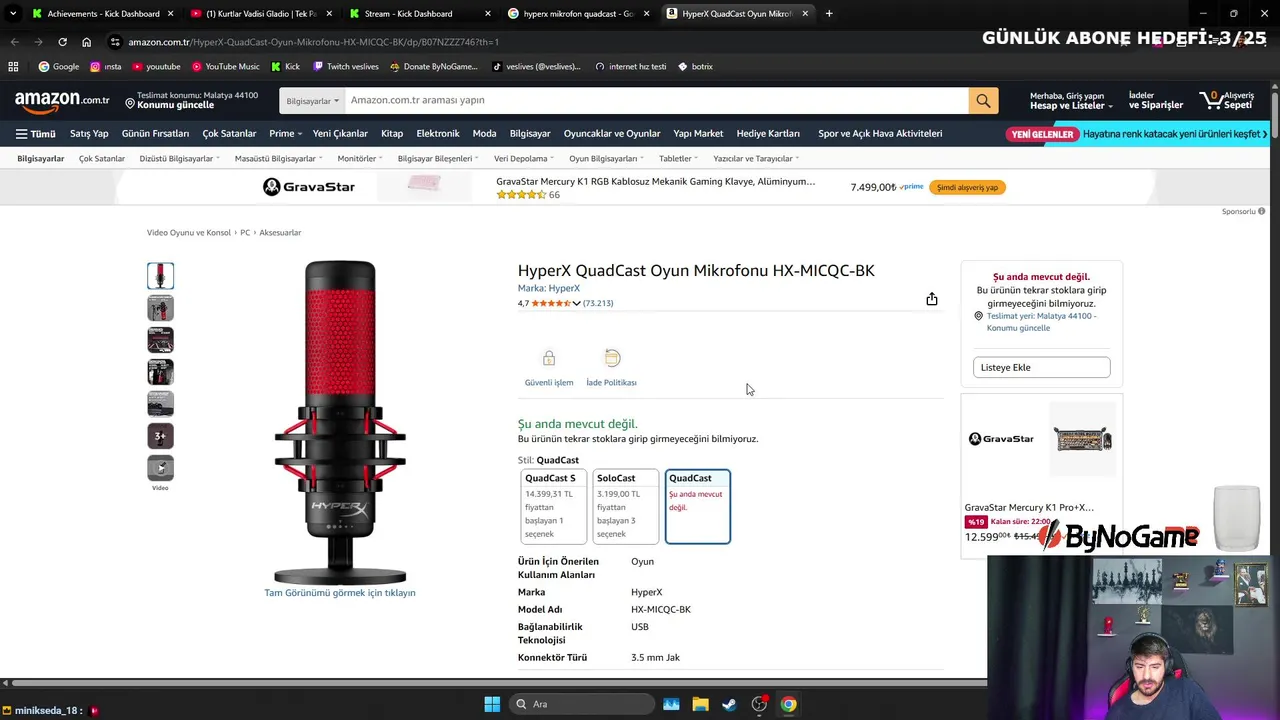Open the apps grid in bookmarks bar
1280x720 pixels.
pos(13,66)
